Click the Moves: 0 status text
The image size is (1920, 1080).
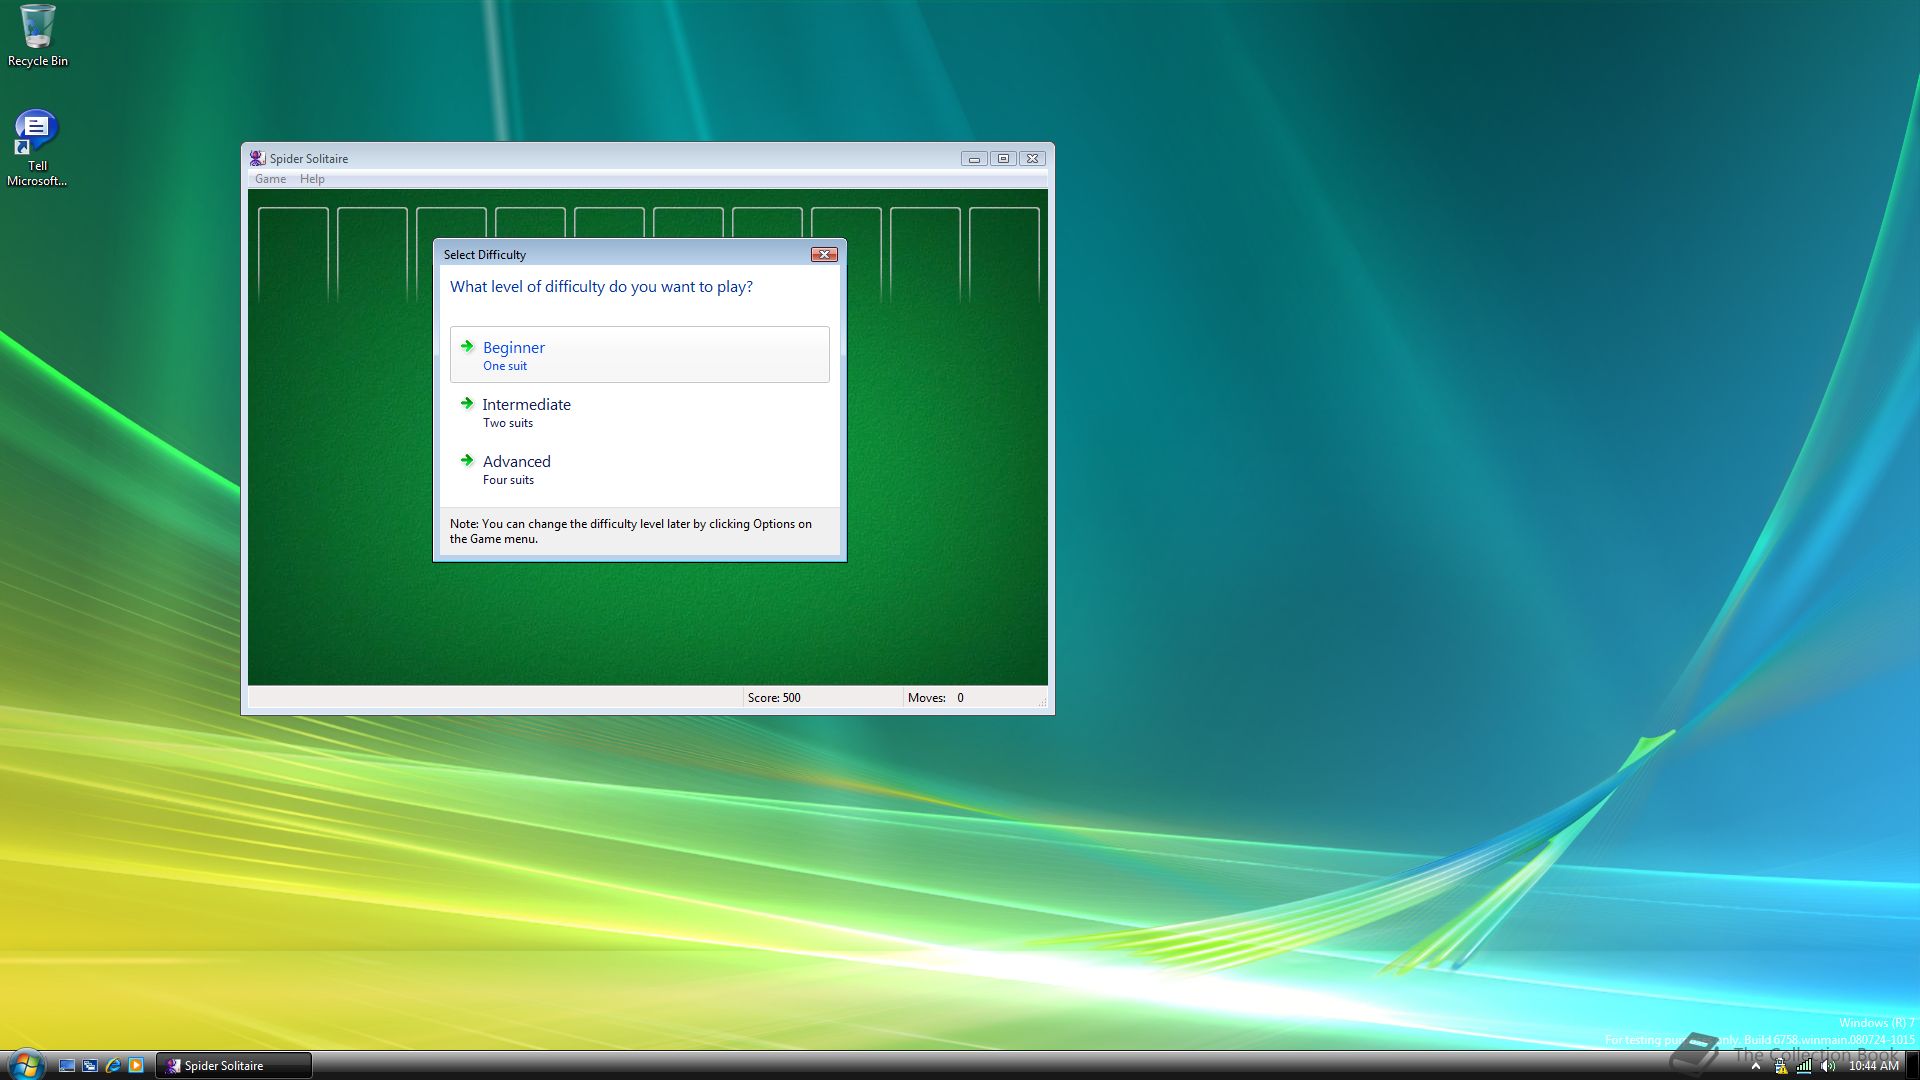(x=936, y=698)
